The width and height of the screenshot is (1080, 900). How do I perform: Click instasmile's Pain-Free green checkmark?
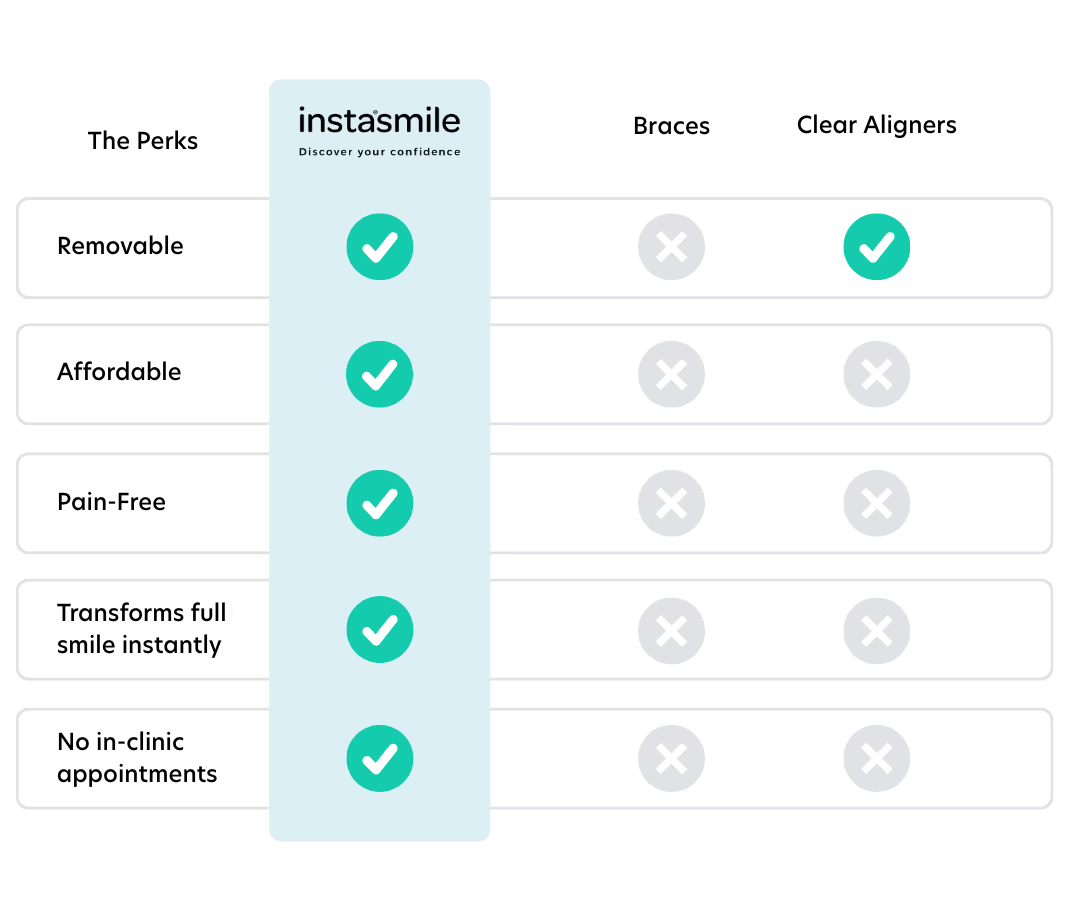(x=380, y=503)
